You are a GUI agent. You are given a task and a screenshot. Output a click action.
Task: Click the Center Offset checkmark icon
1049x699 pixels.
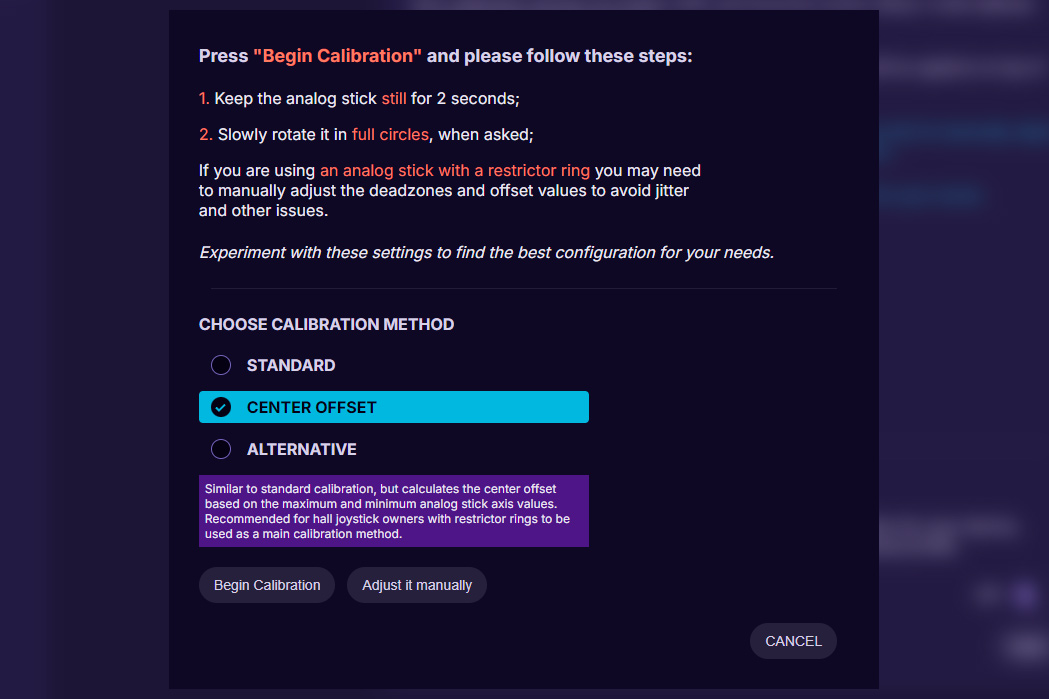click(221, 407)
